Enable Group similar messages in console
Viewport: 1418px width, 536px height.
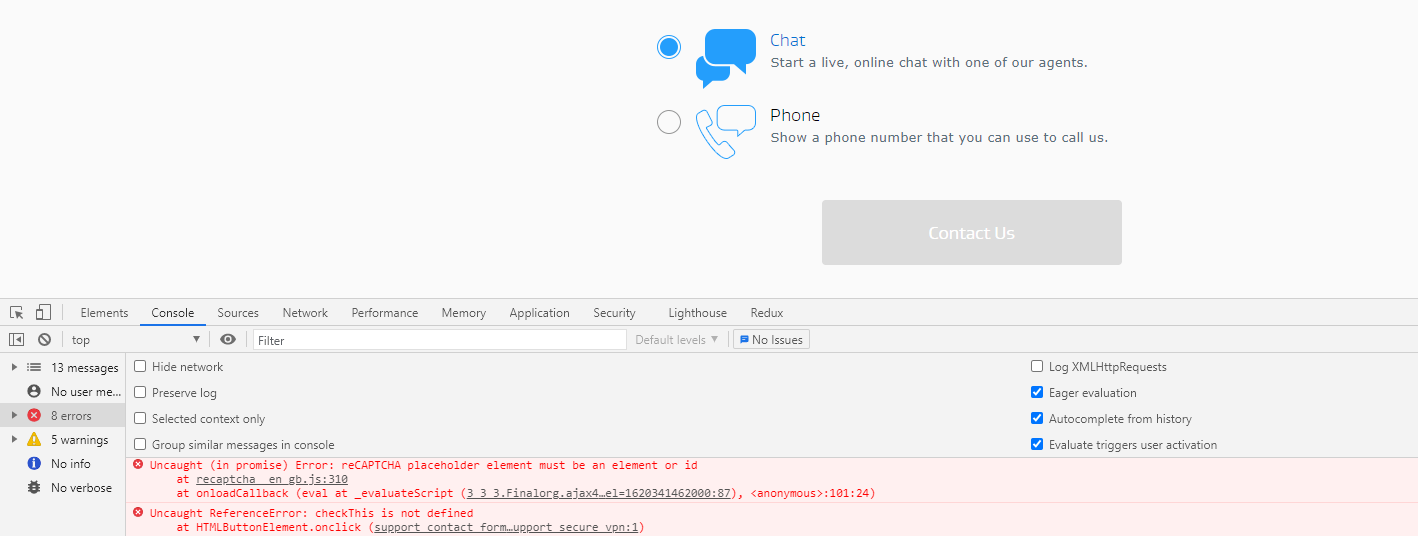[x=140, y=445]
